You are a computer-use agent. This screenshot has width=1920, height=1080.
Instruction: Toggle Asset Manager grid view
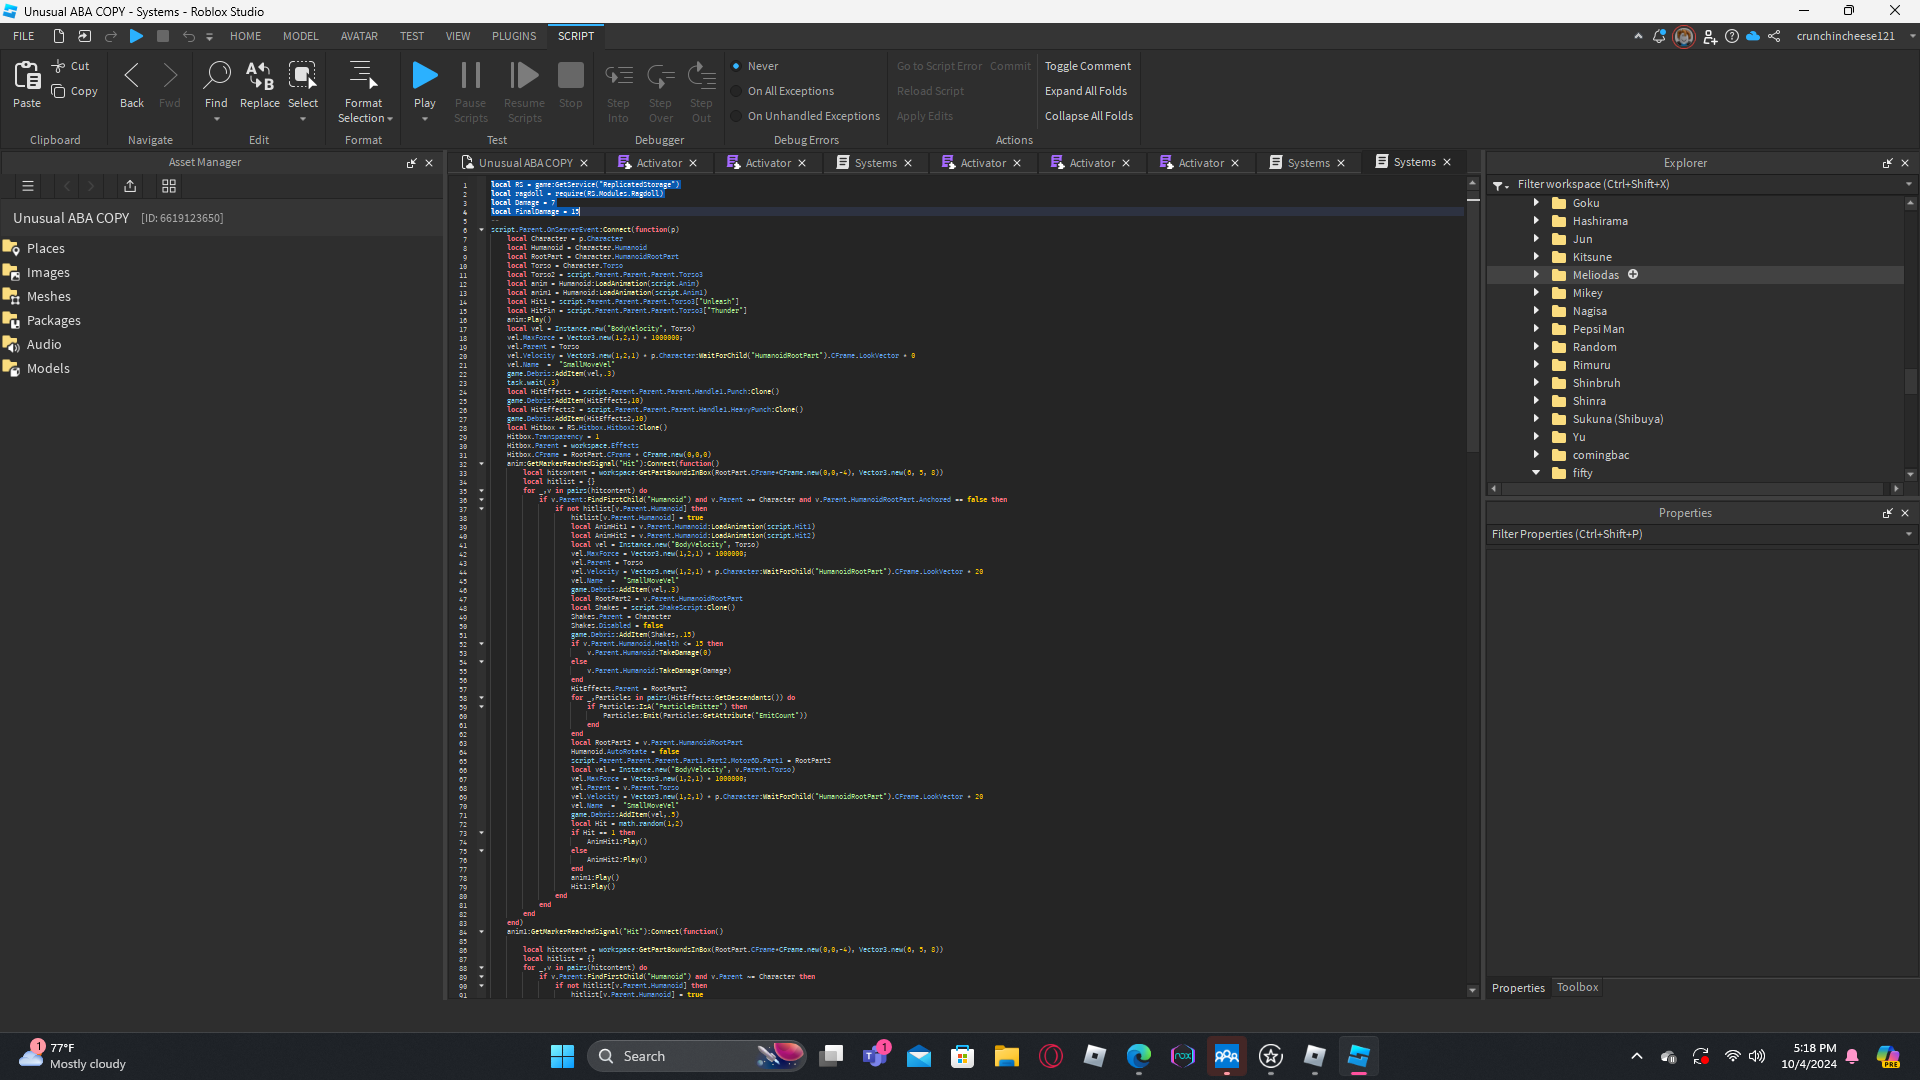point(169,186)
